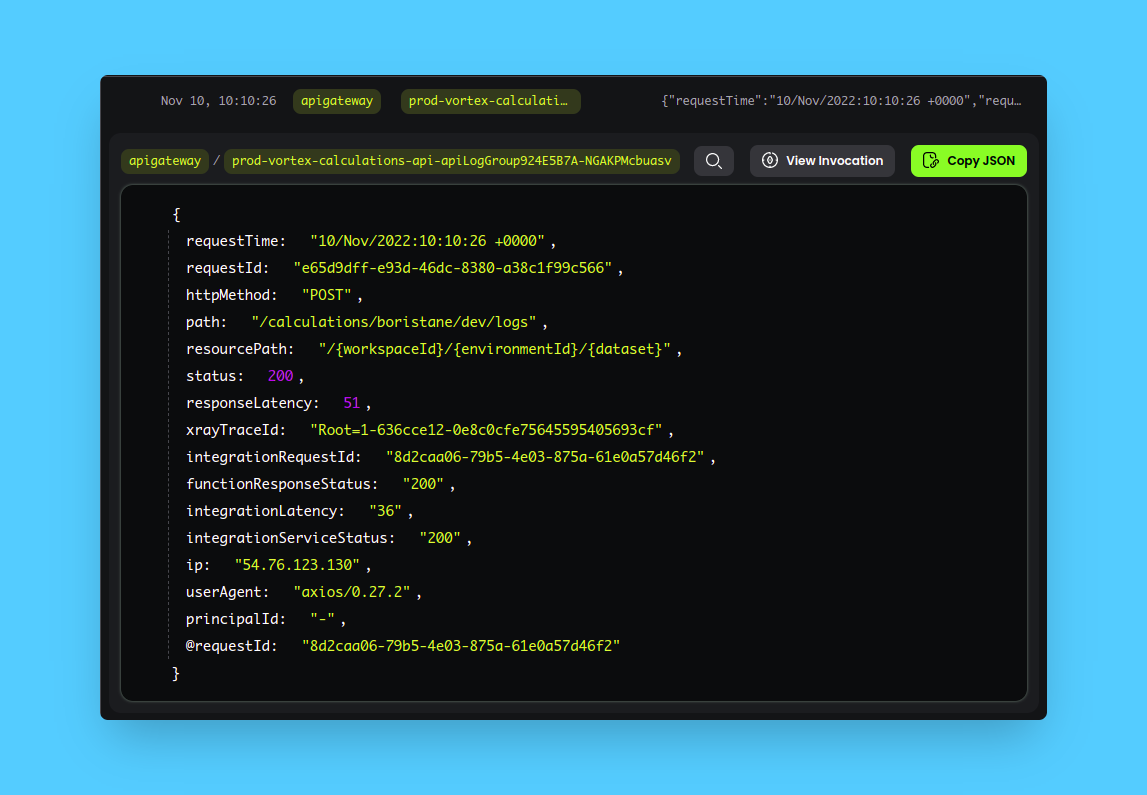This screenshot has height=795, width=1147.
Task: Click the View Invocation target icon
Action: point(770,160)
